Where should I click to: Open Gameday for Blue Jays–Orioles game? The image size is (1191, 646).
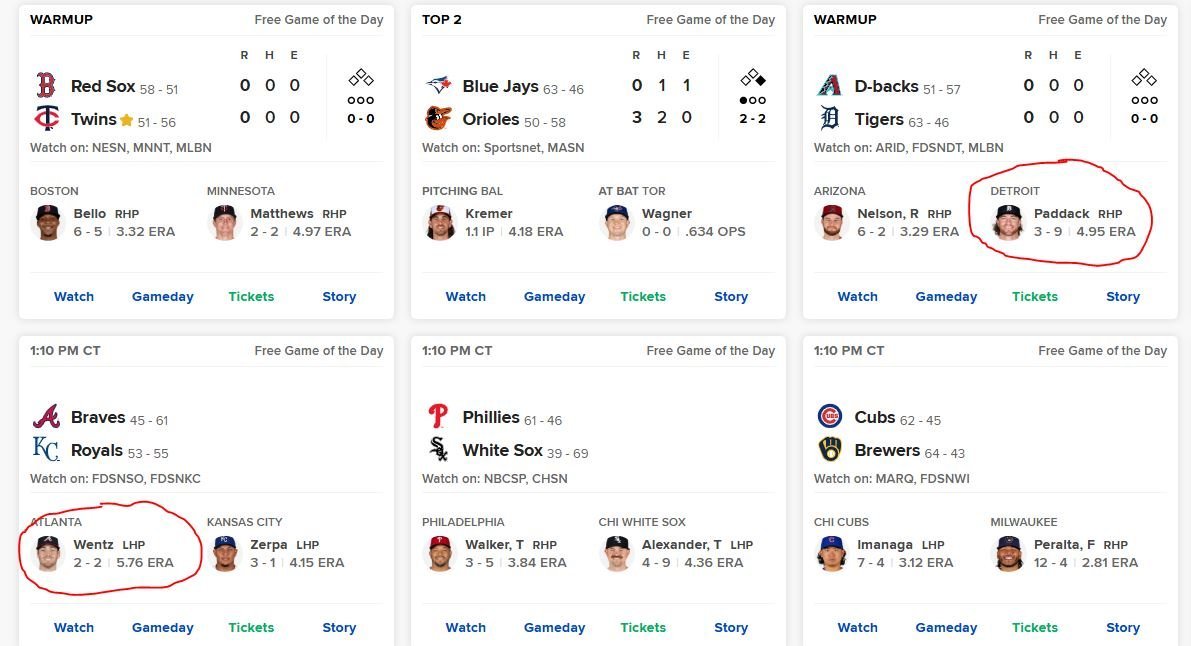pyautogui.click(x=554, y=296)
